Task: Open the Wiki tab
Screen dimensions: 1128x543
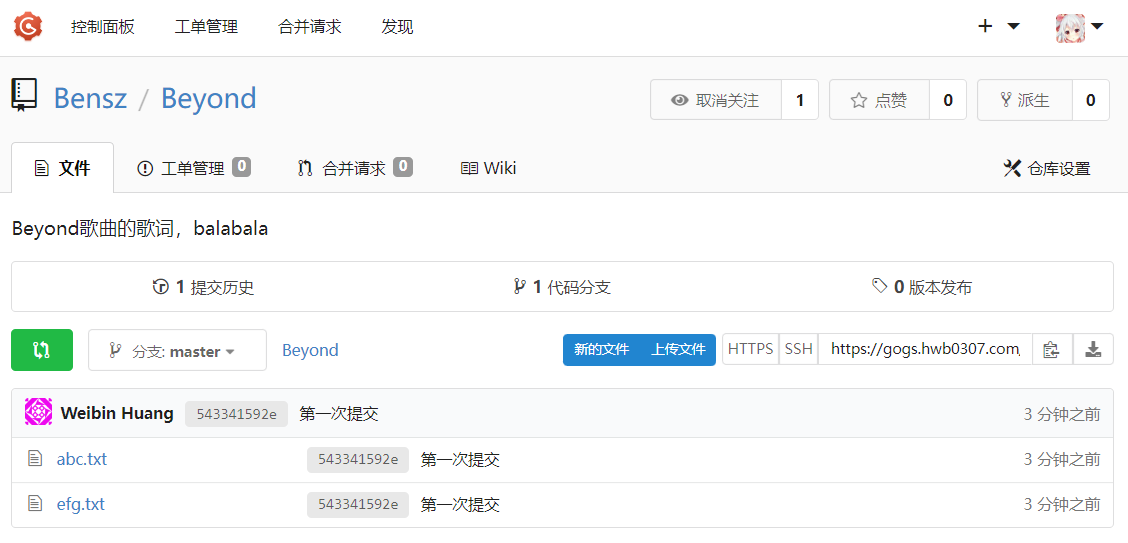Action: pyautogui.click(x=488, y=168)
